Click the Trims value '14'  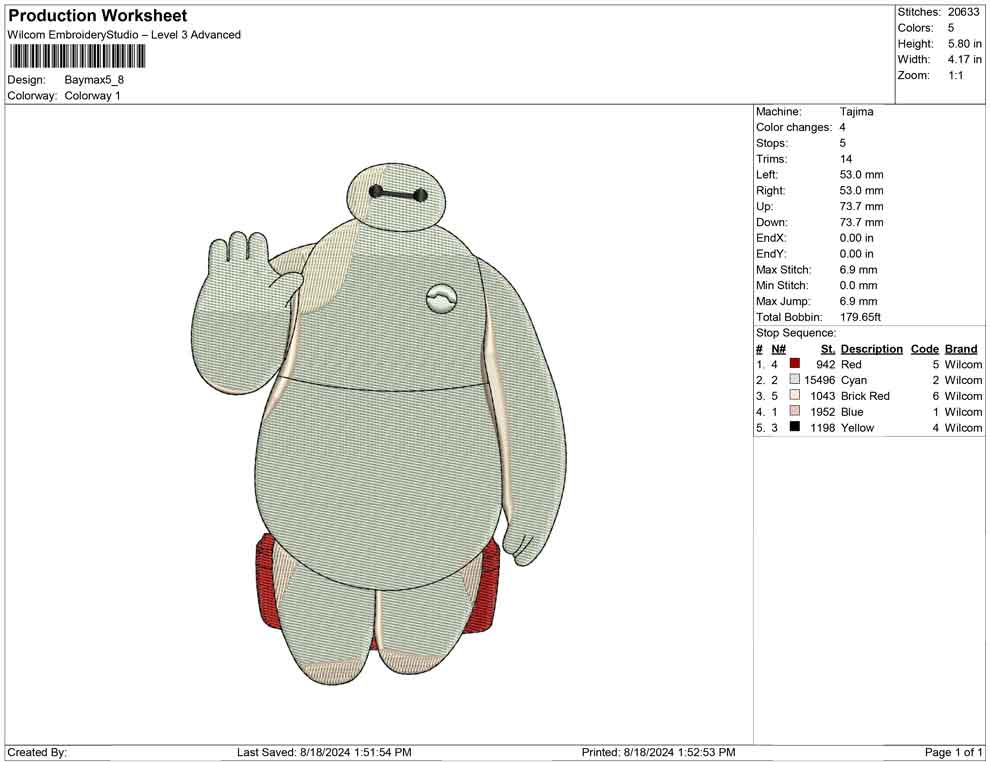tap(845, 158)
